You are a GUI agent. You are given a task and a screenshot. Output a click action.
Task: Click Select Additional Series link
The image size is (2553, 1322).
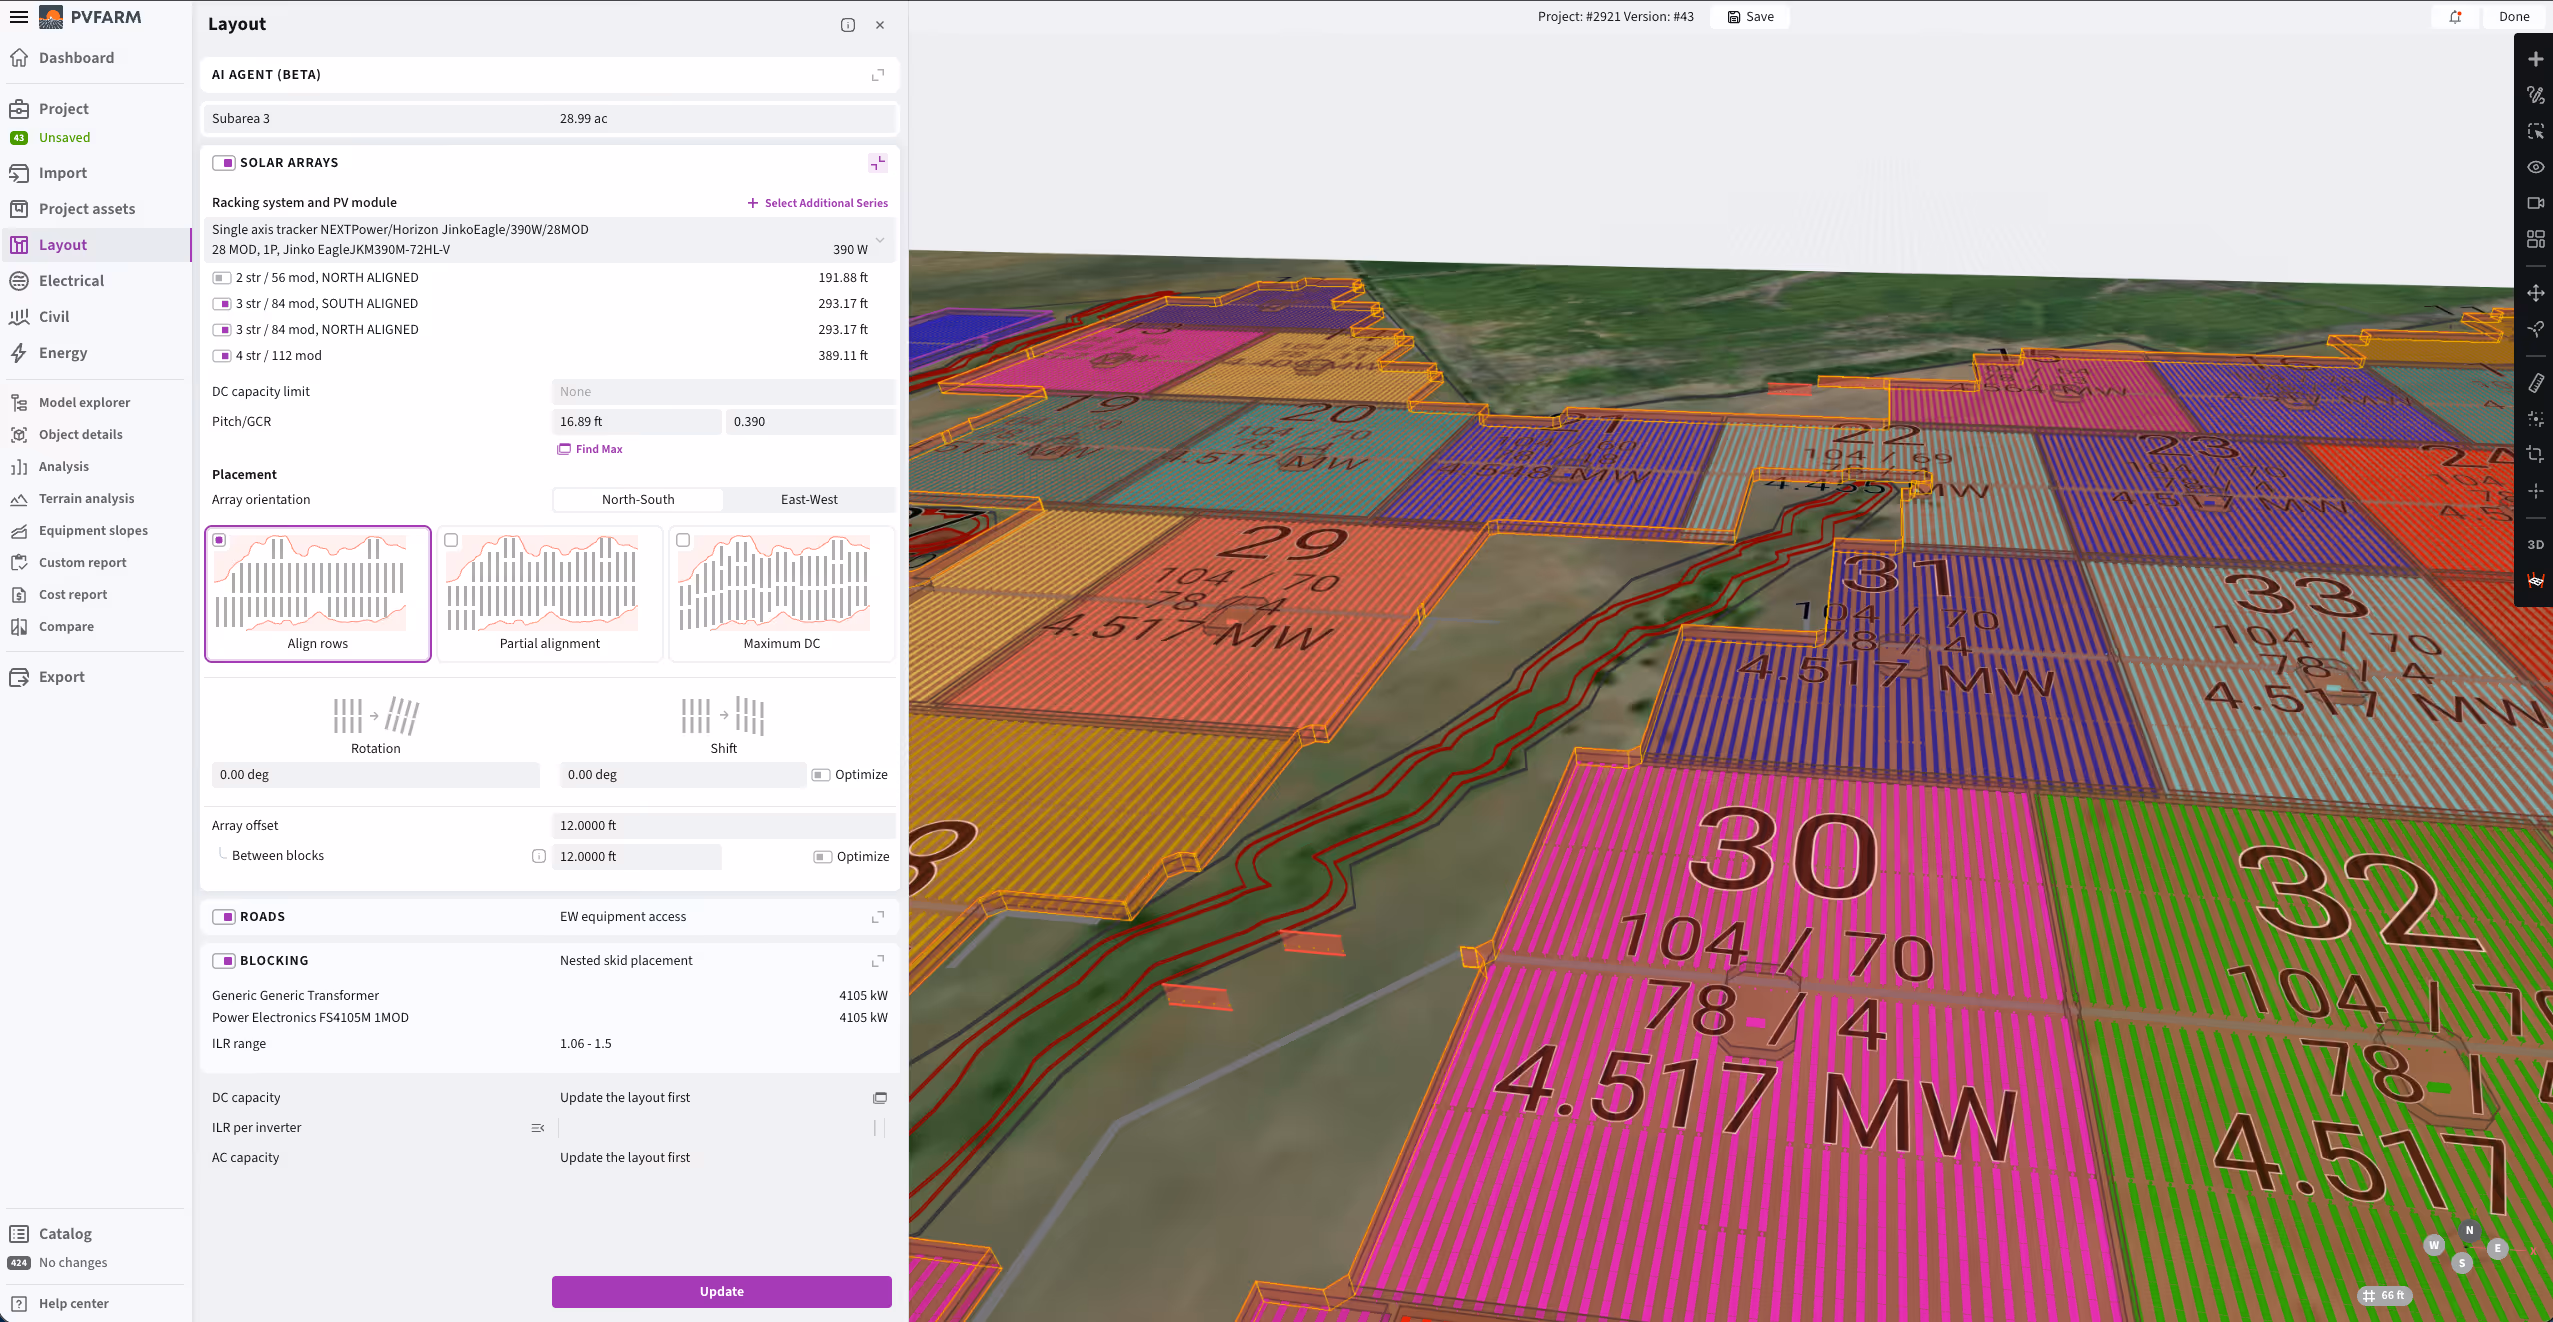coord(818,203)
